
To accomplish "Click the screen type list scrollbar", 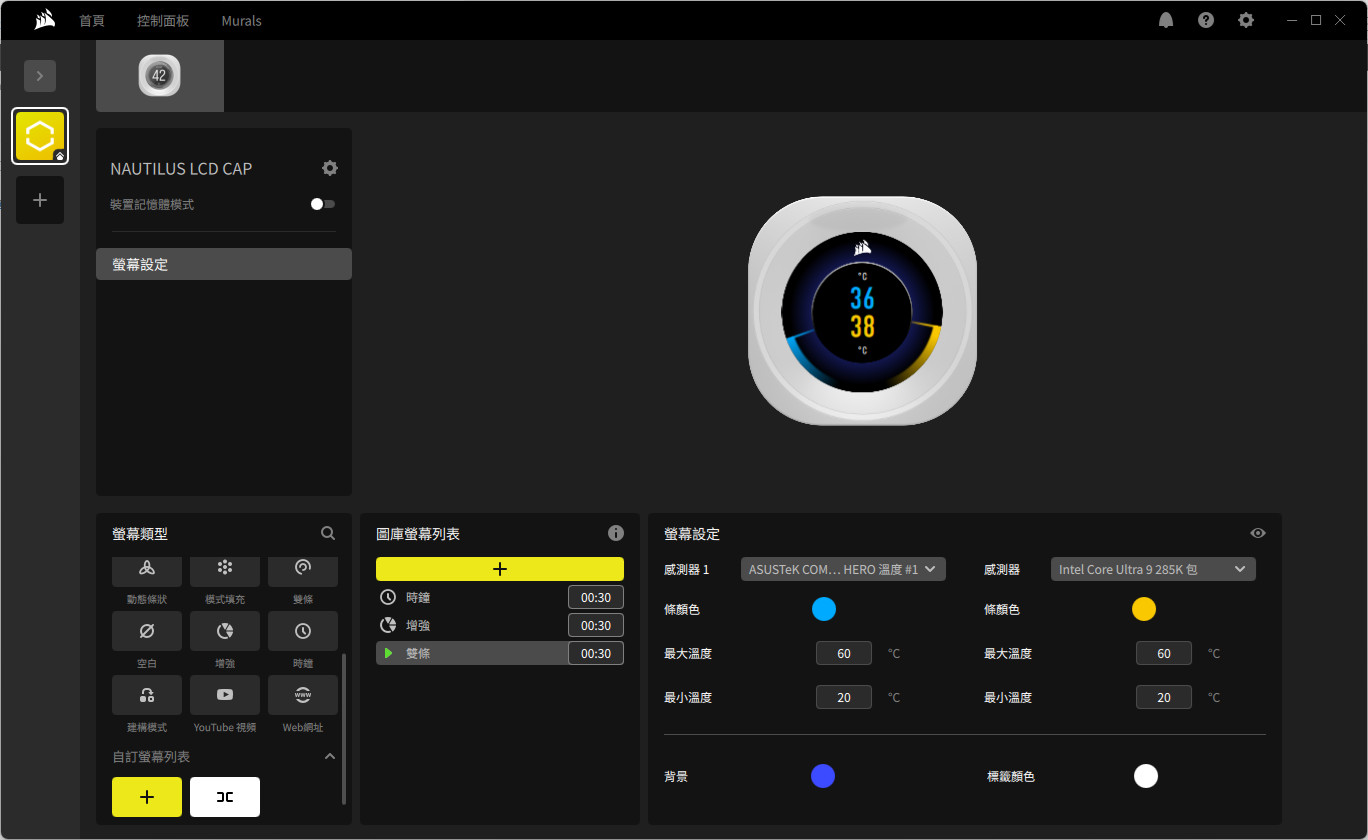I will click(344, 729).
